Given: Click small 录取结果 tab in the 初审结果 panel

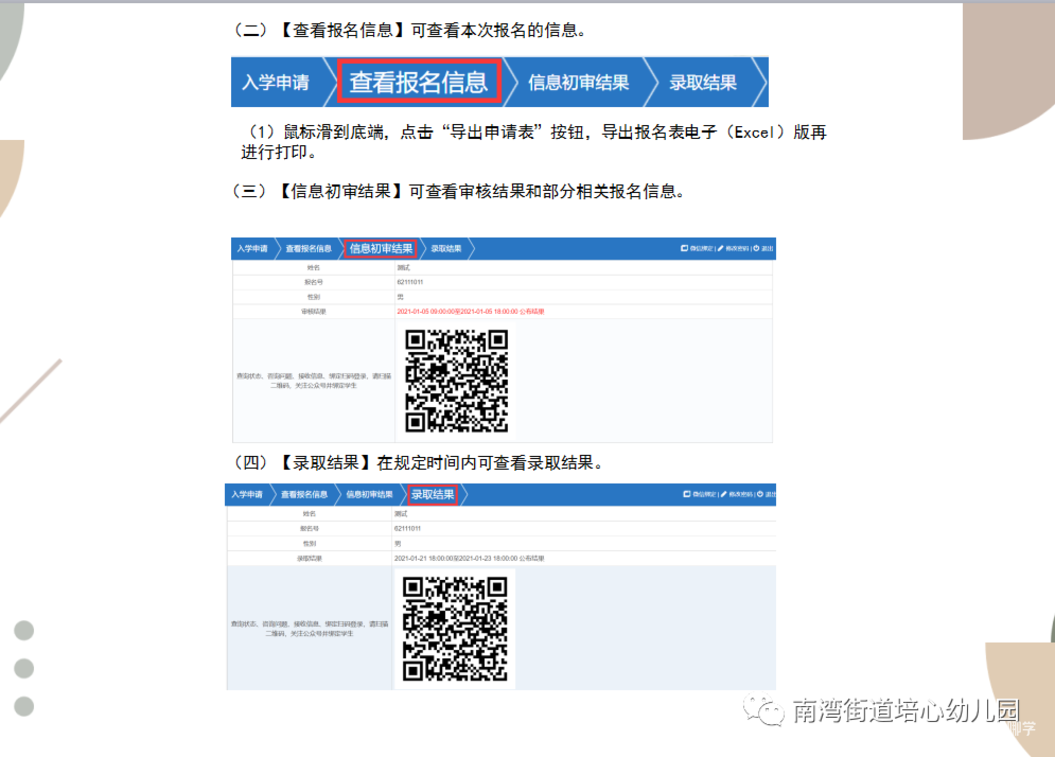Looking at the screenshot, I should [446, 249].
